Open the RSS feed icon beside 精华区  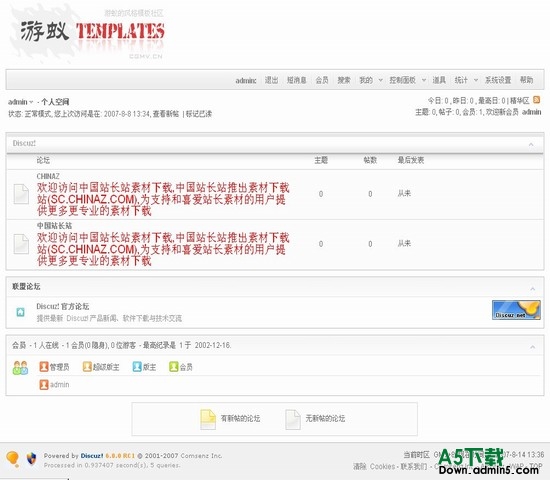click(536, 100)
